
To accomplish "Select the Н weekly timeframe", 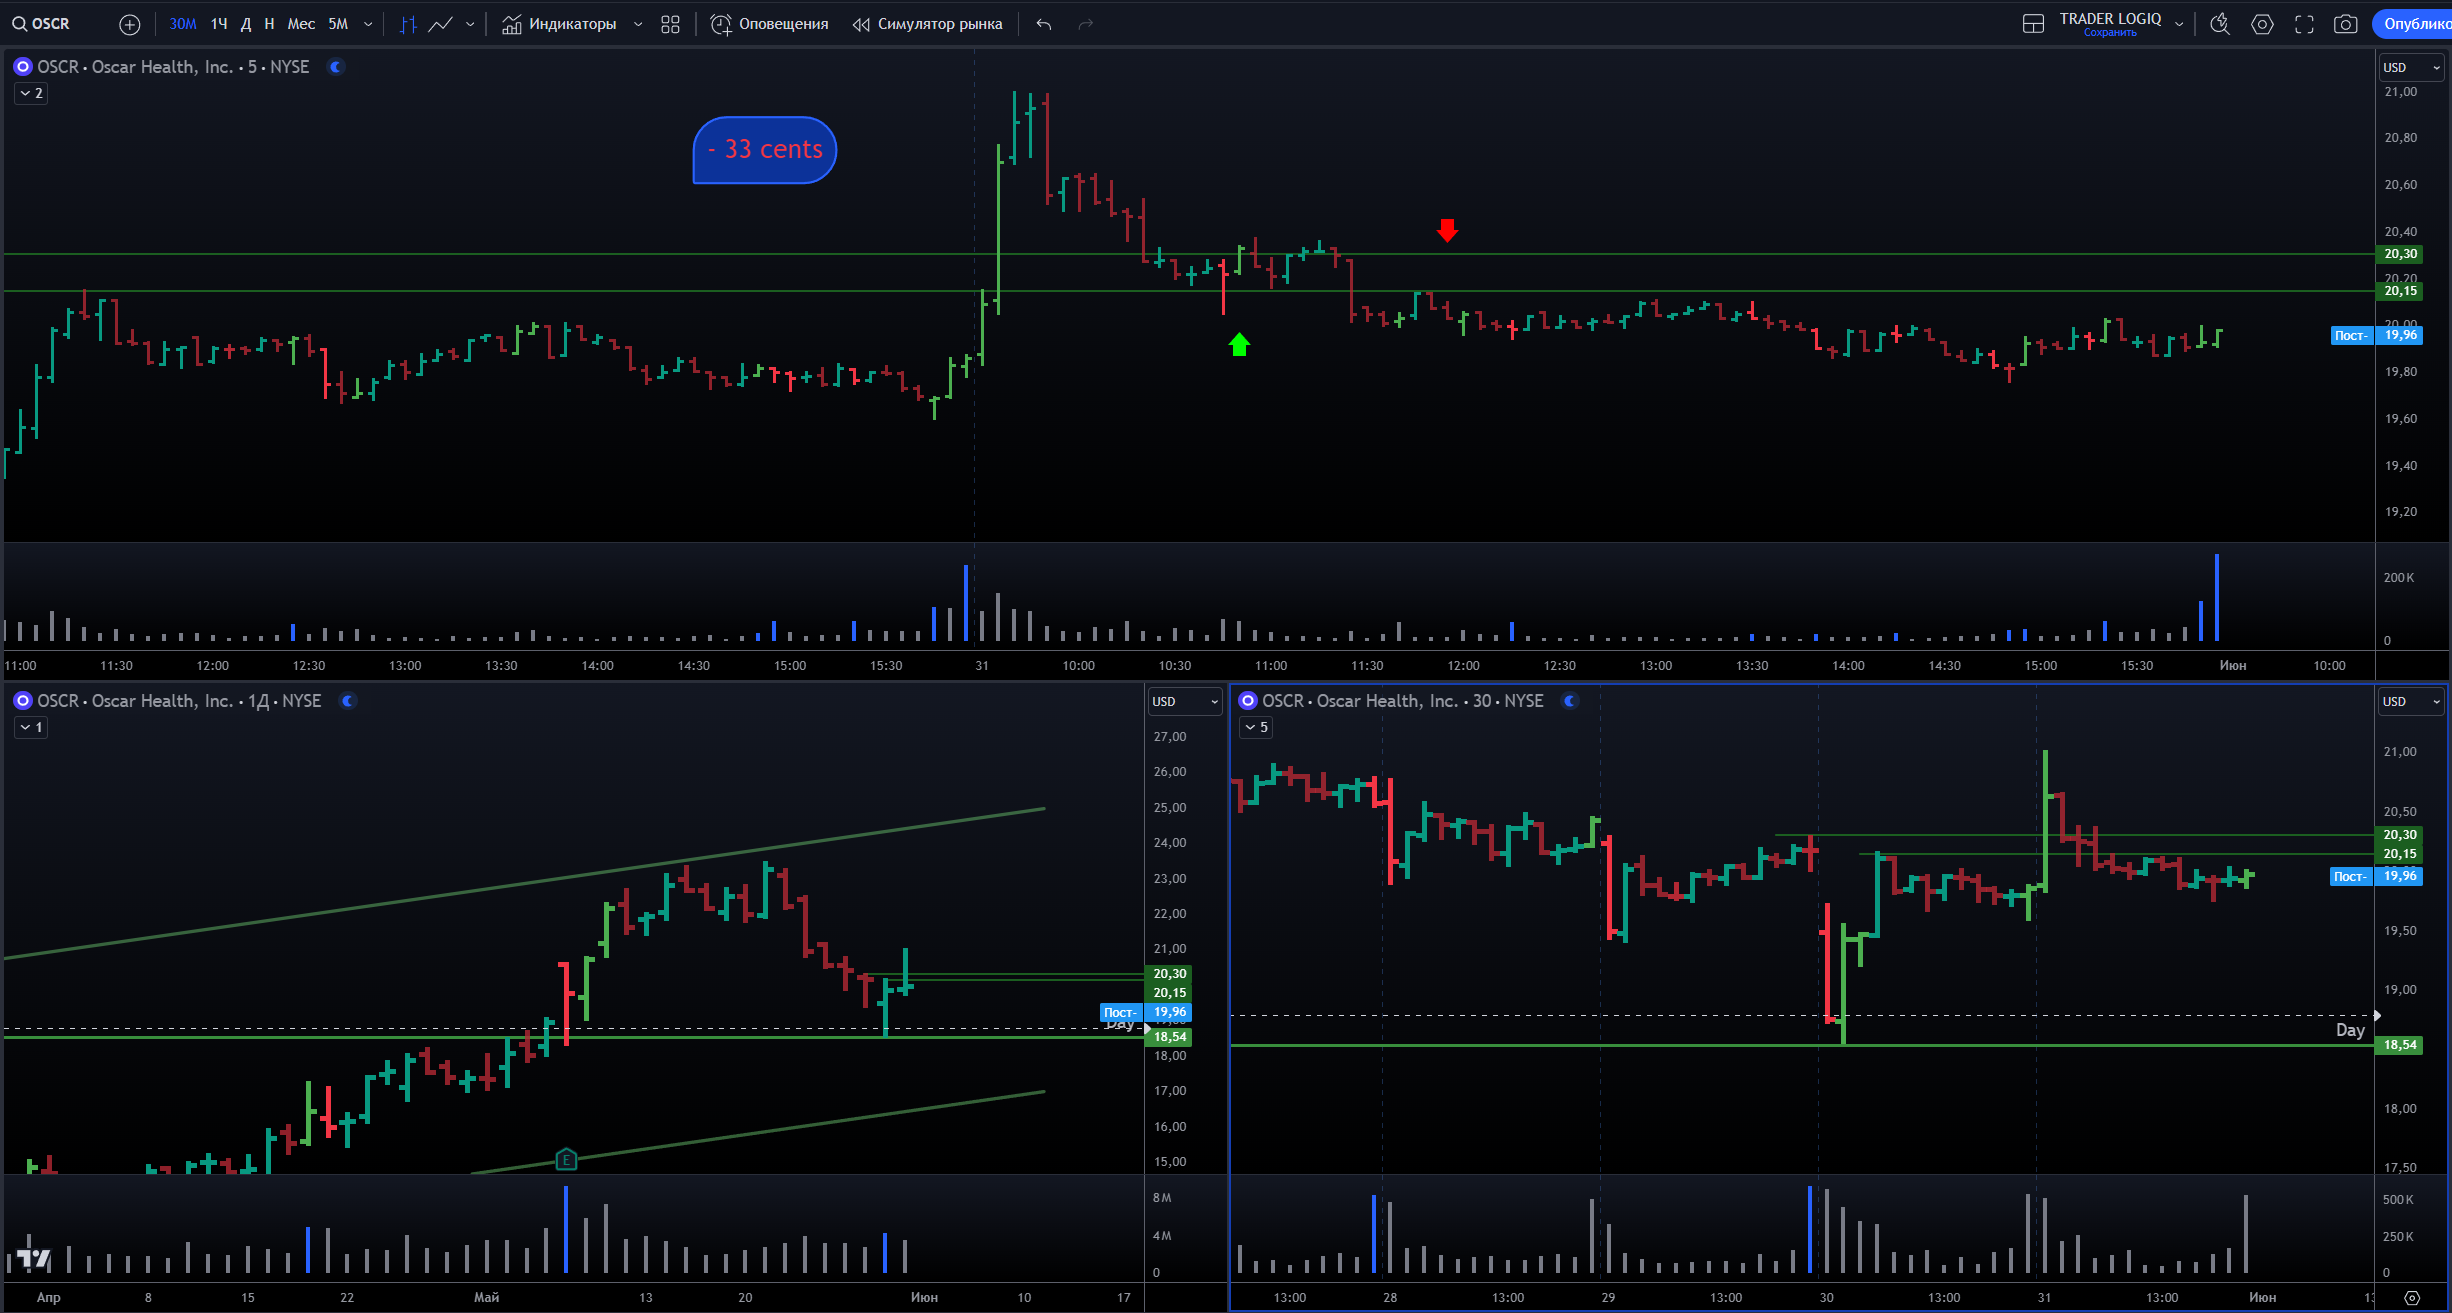I will point(269,24).
